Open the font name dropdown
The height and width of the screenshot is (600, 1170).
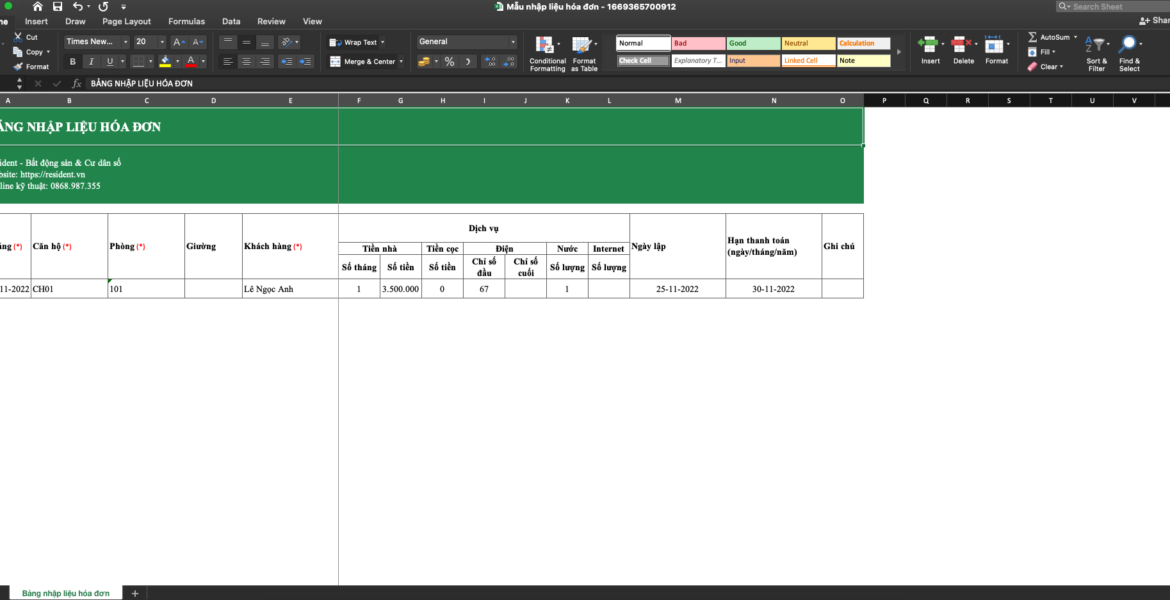[125, 42]
